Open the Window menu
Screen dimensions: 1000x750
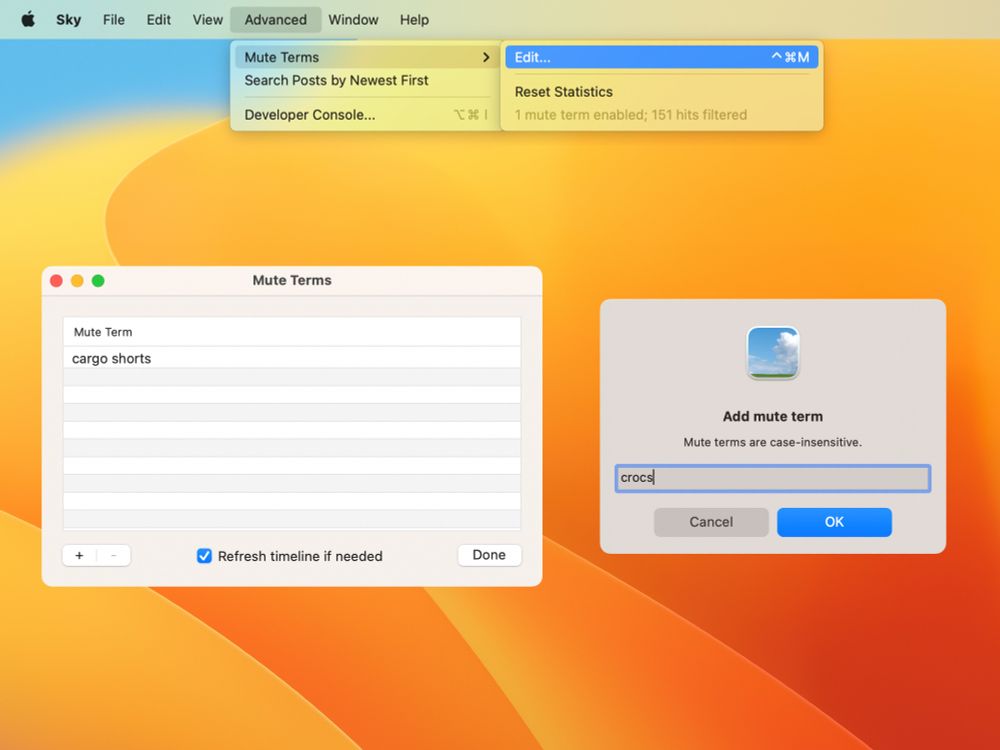(x=353, y=20)
